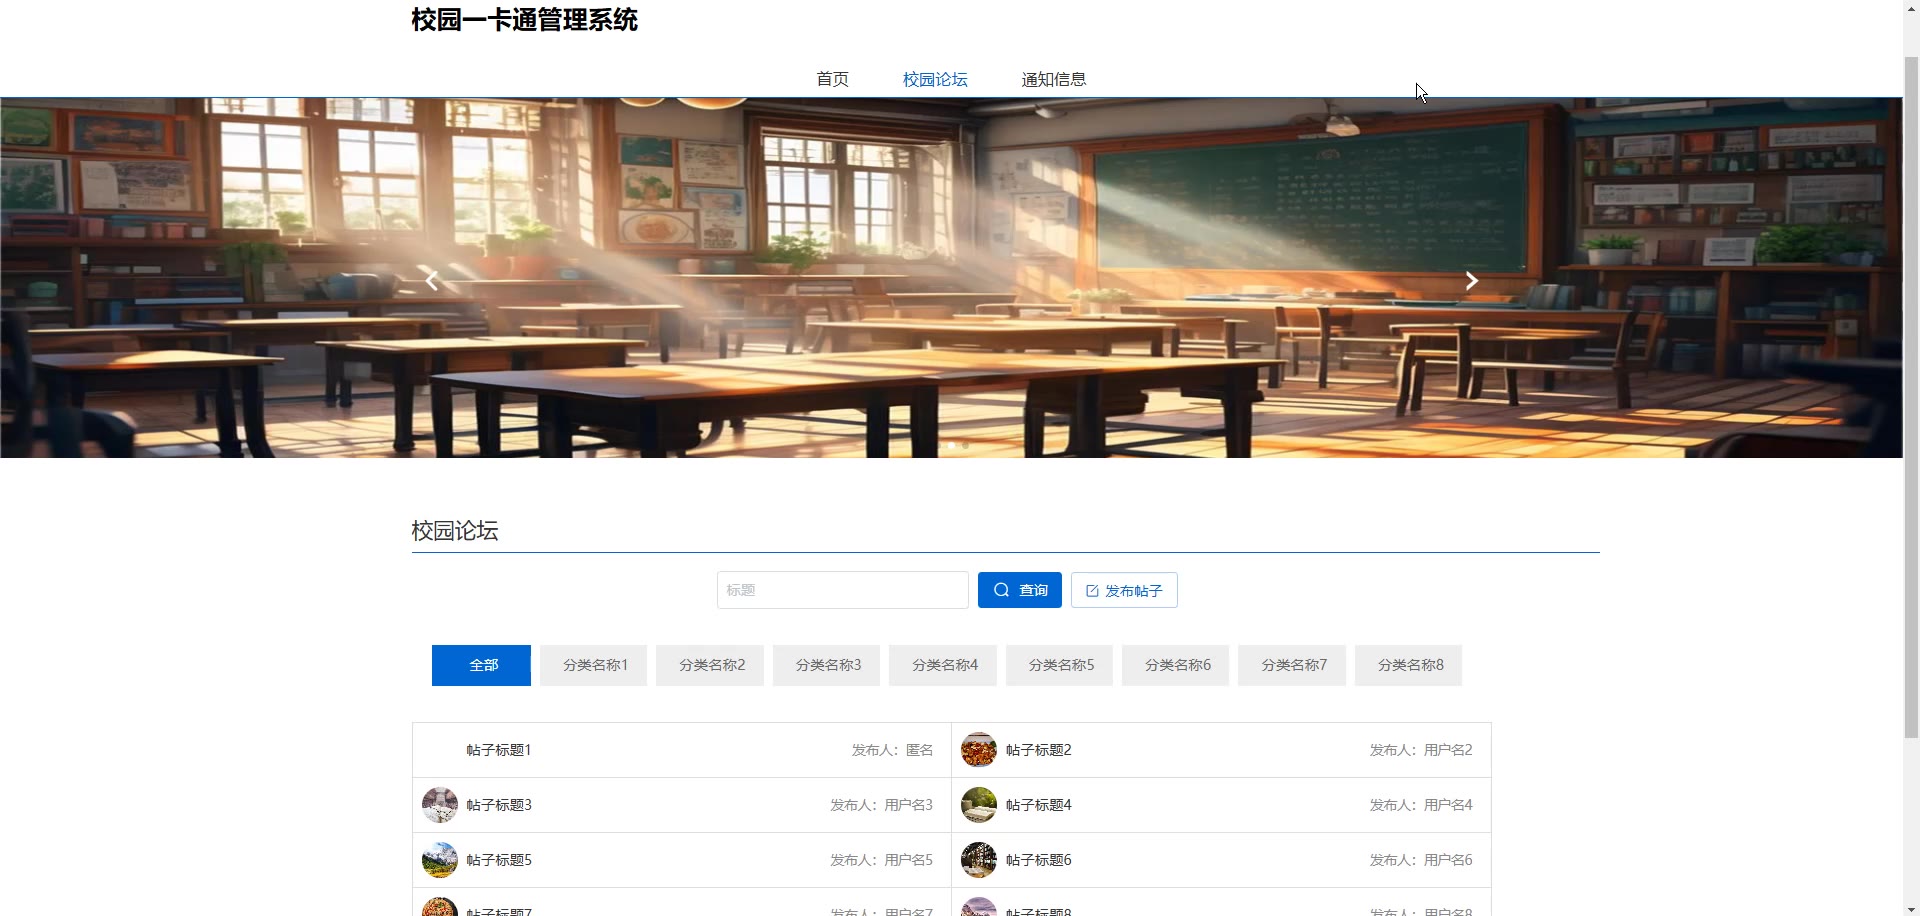Click publisher text 匿名
This screenshot has width=1920, height=916.
pyautogui.click(x=919, y=750)
